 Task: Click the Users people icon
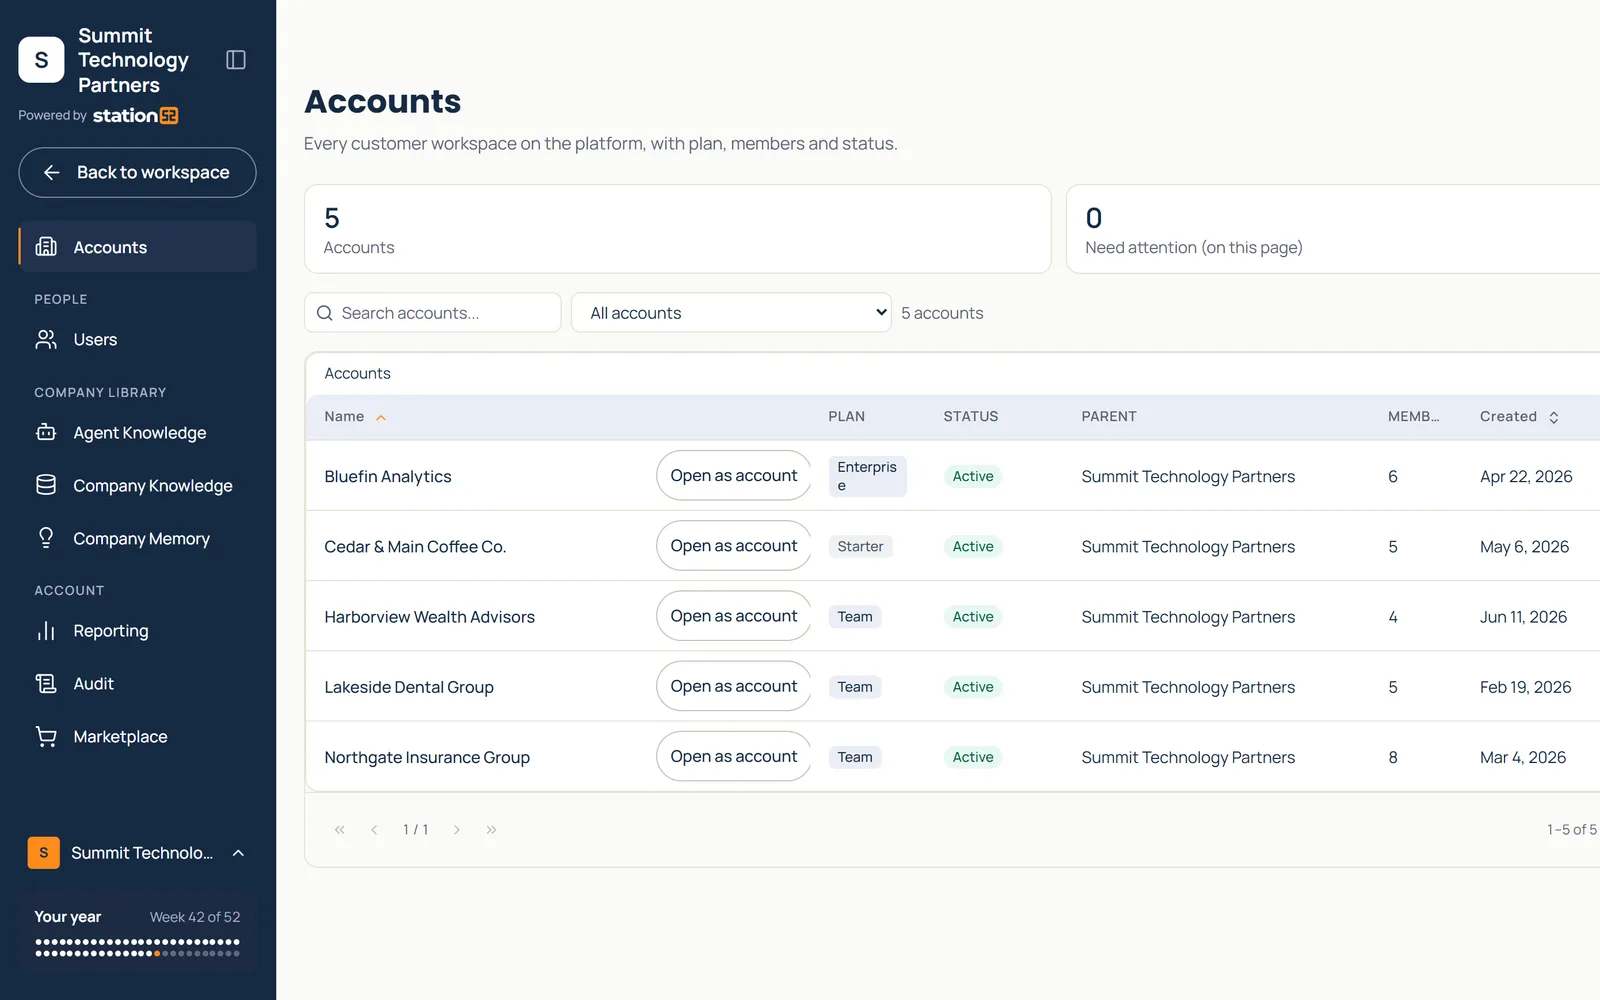46,340
